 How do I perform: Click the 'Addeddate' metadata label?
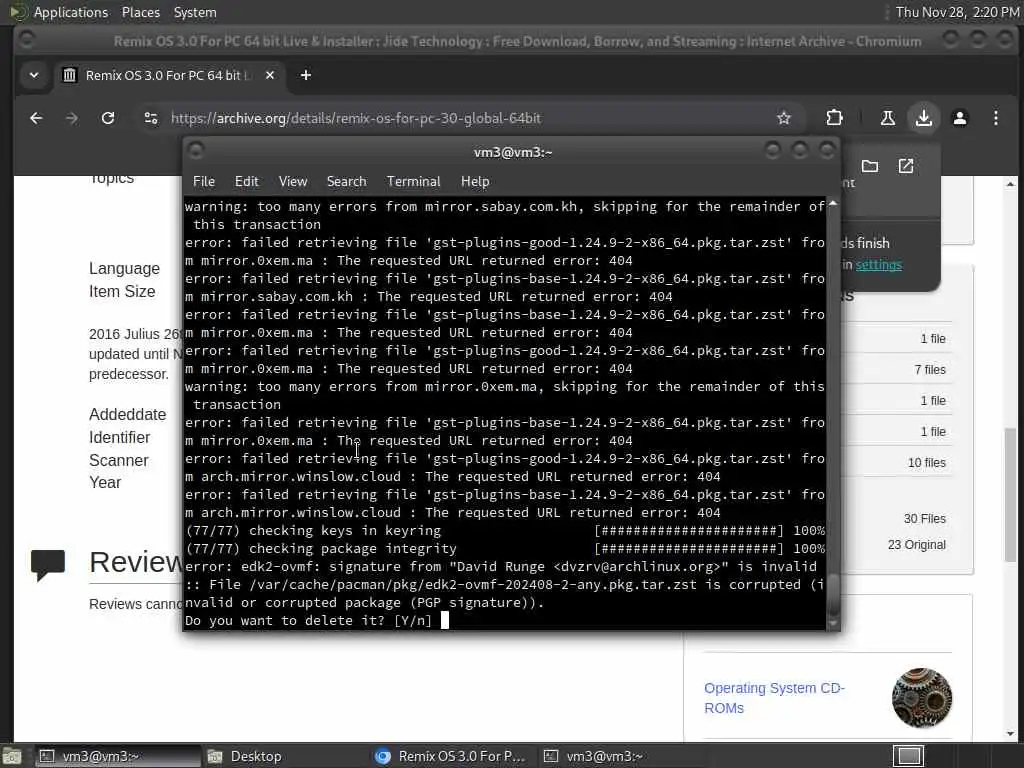point(127,414)
